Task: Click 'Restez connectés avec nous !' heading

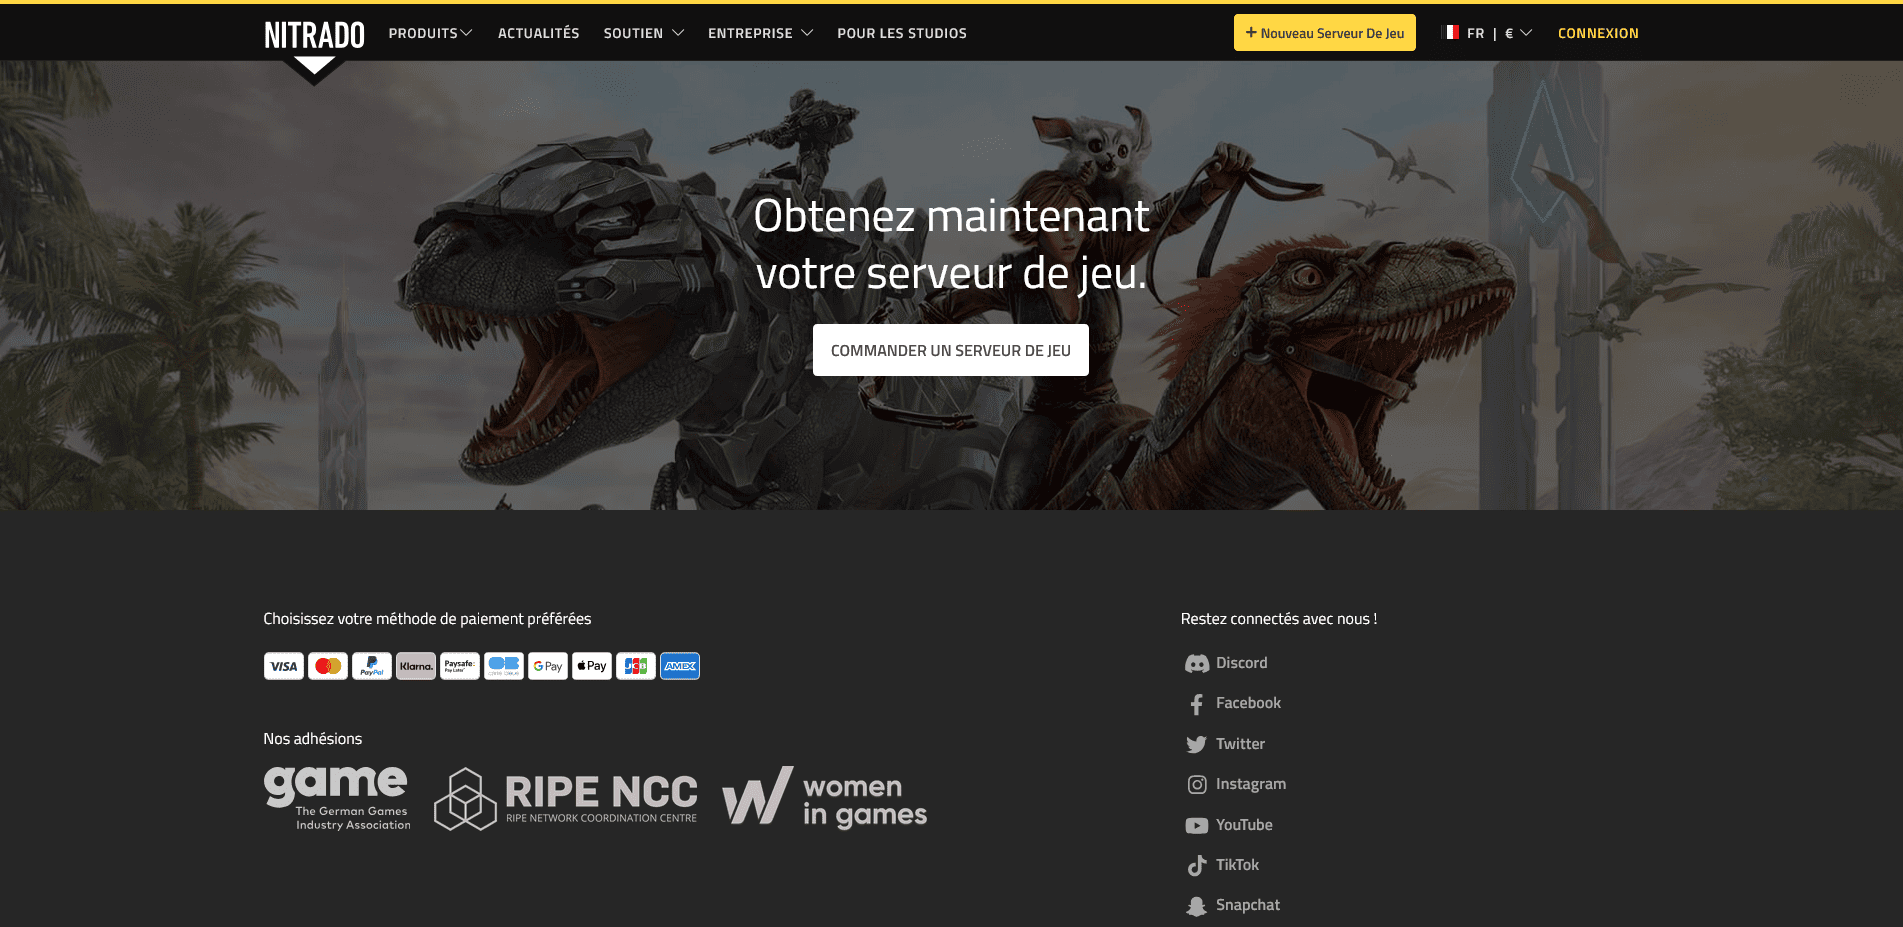Action: tap(1279, 619)
